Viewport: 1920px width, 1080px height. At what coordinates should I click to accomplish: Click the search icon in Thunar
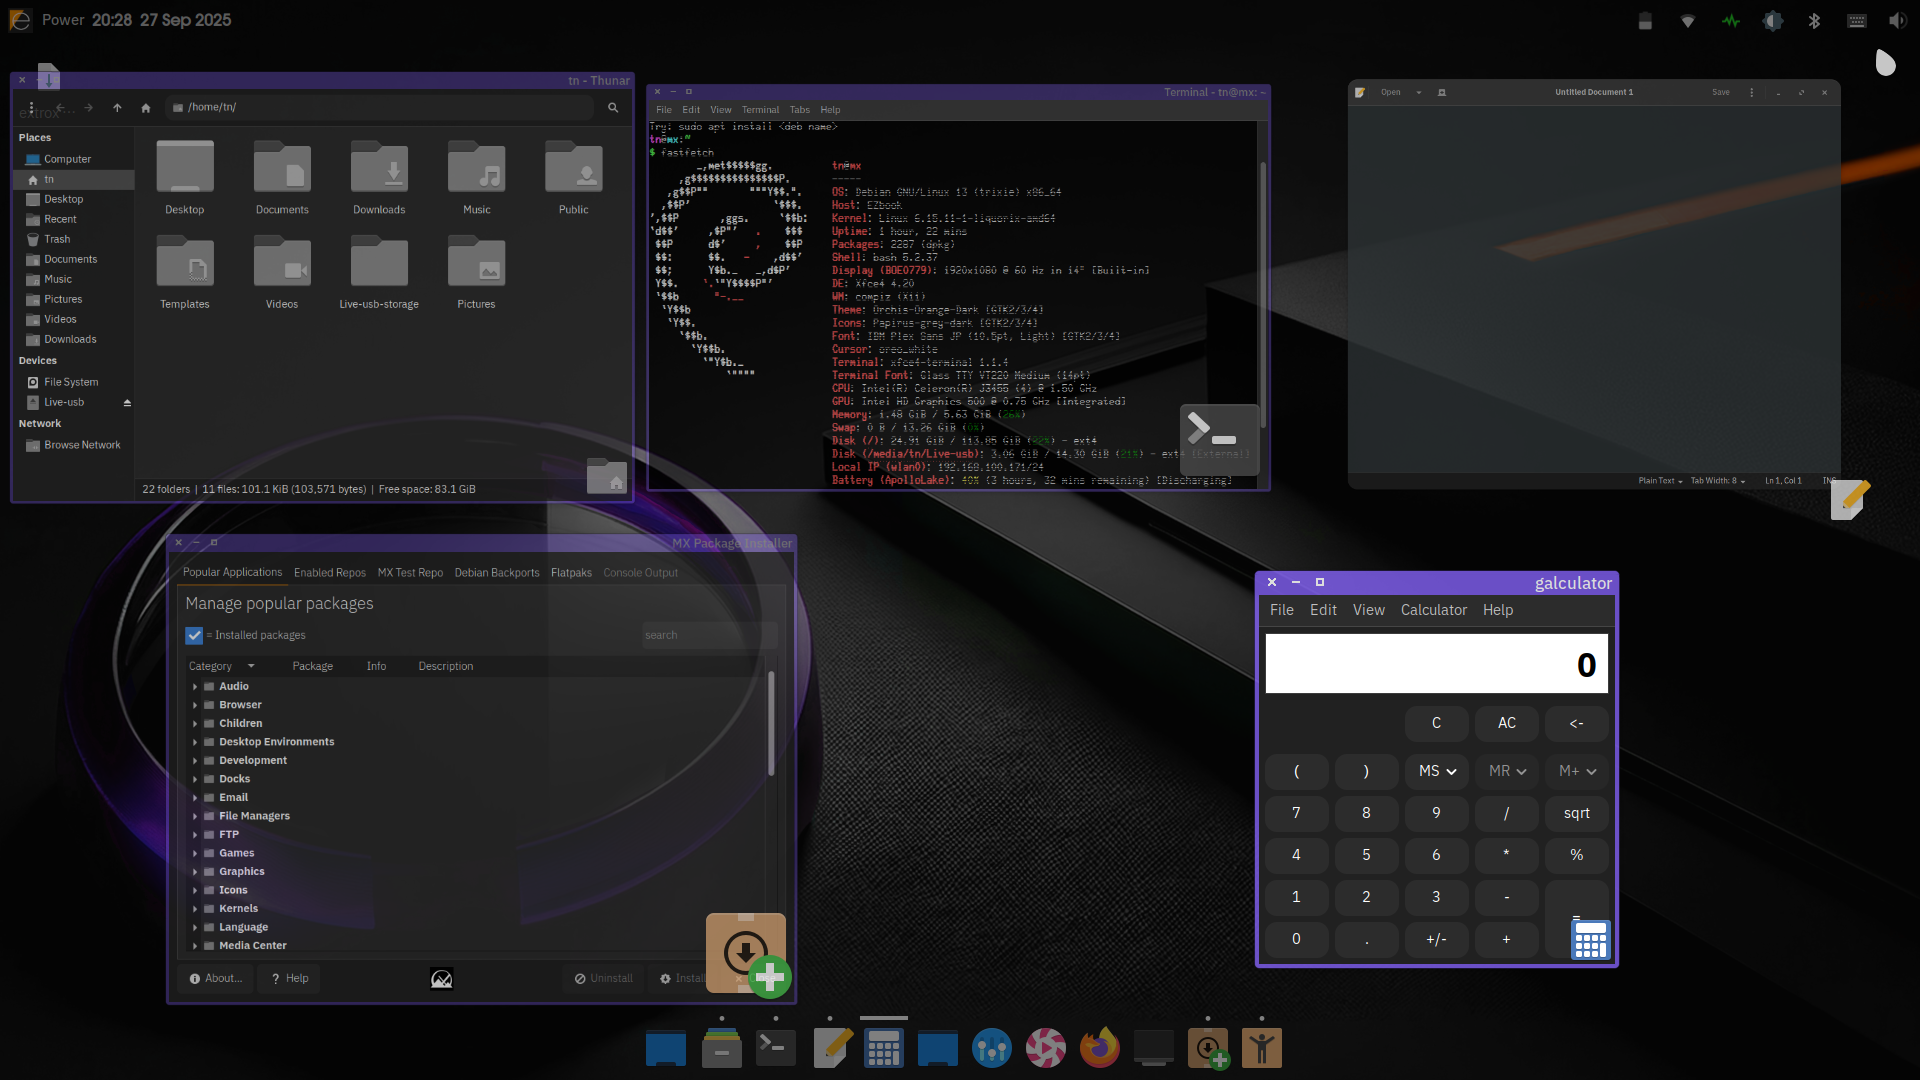tap(613, 108)
